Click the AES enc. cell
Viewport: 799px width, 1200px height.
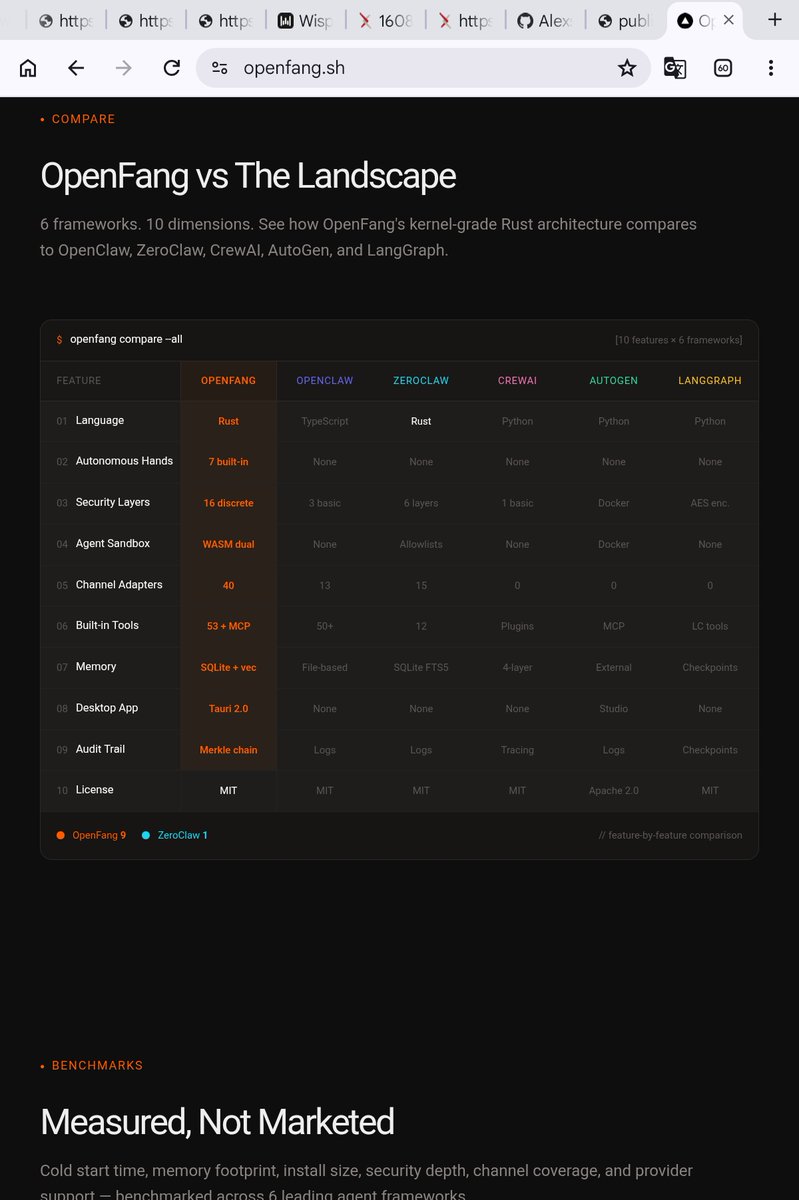tap(710, 503)
